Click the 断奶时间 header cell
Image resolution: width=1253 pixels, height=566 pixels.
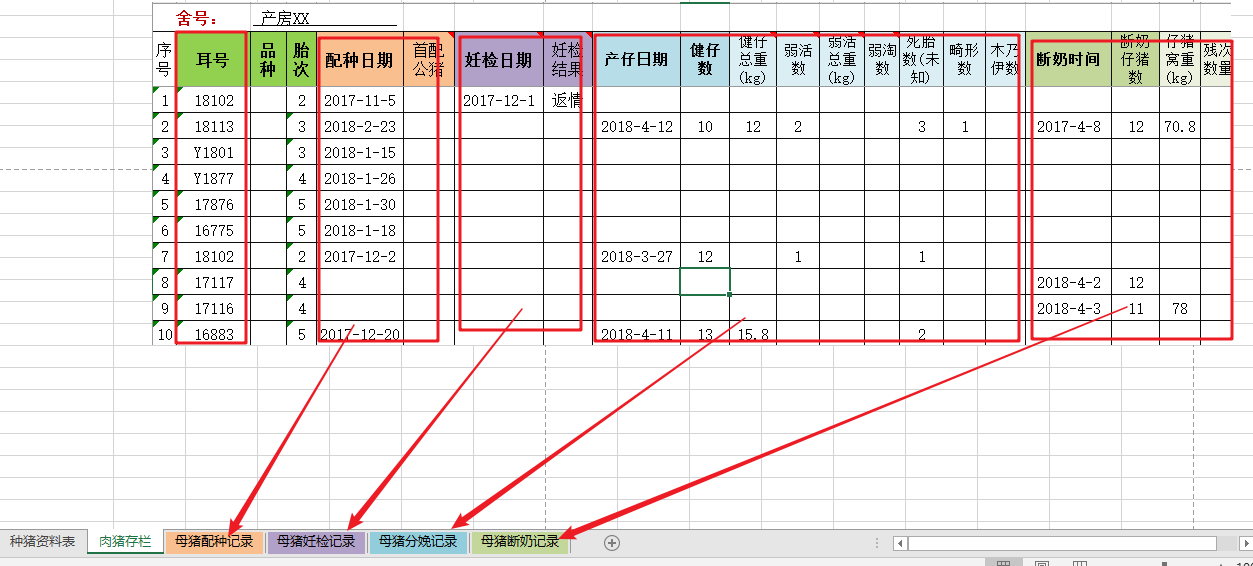pyautogui.click(x=1068, y=60)
